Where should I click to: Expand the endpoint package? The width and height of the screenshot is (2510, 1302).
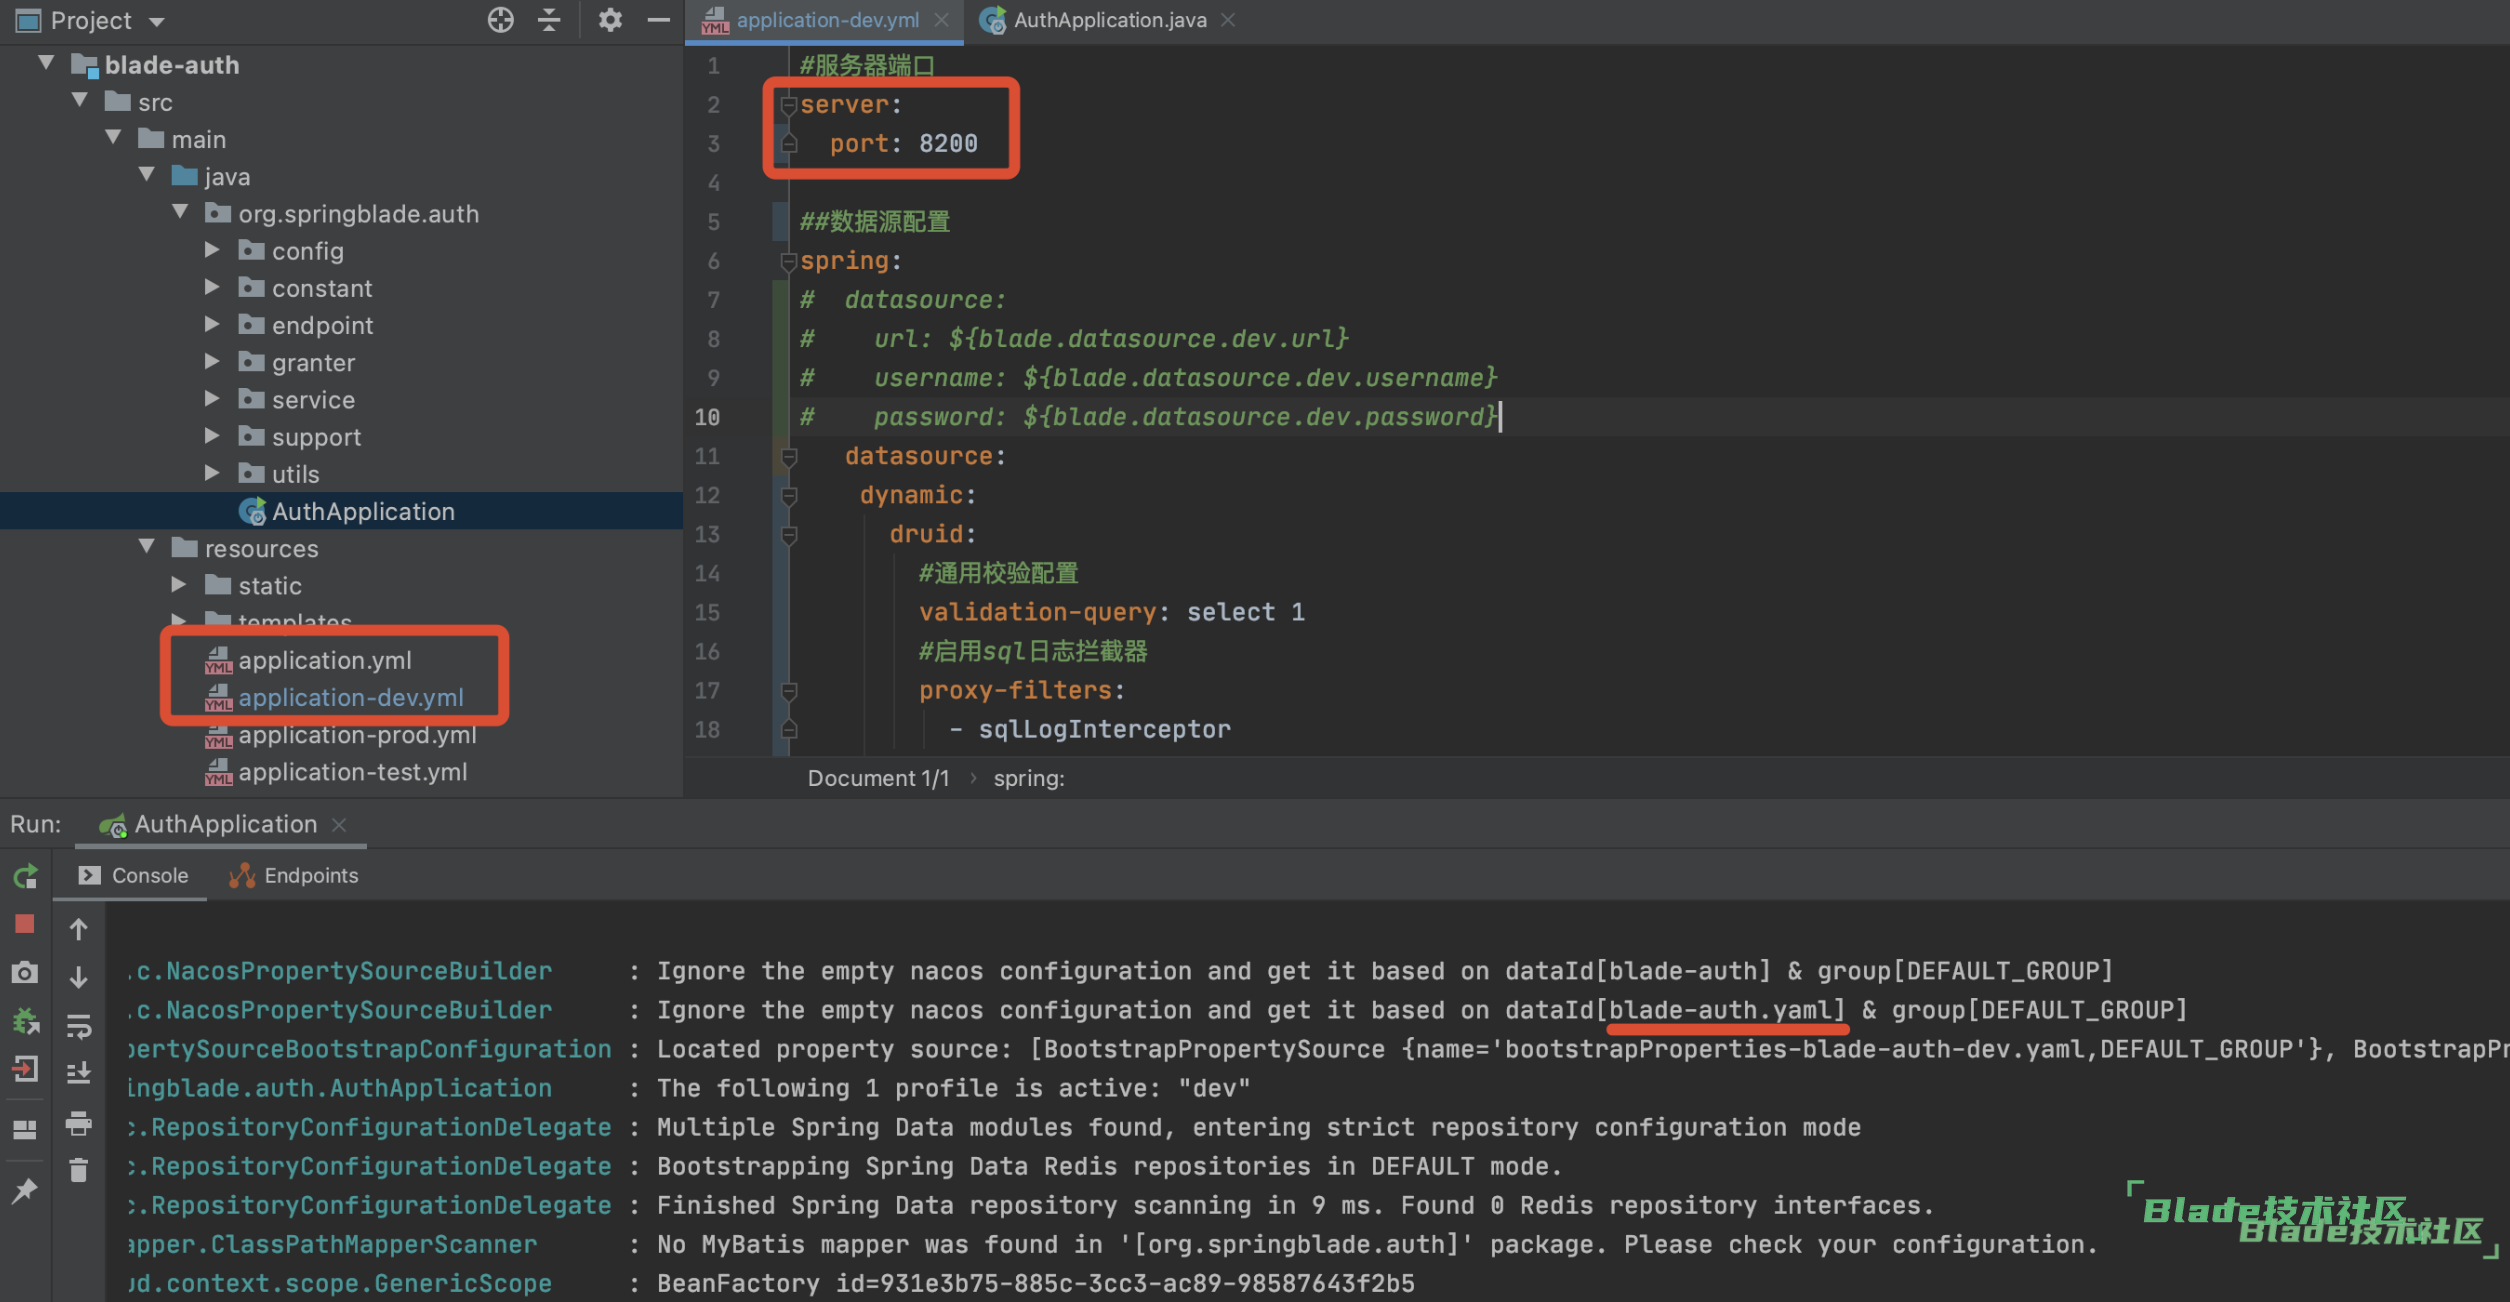(212, 324)
